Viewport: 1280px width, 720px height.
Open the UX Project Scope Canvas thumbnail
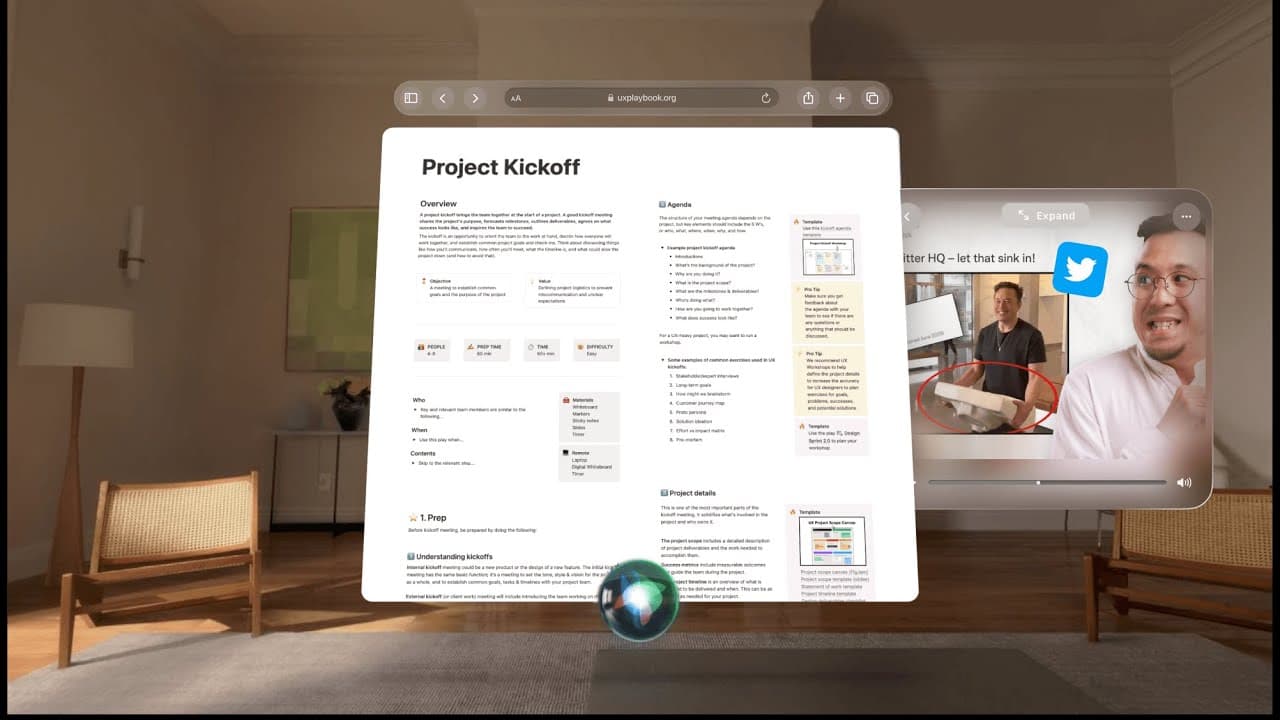point(832,542)
